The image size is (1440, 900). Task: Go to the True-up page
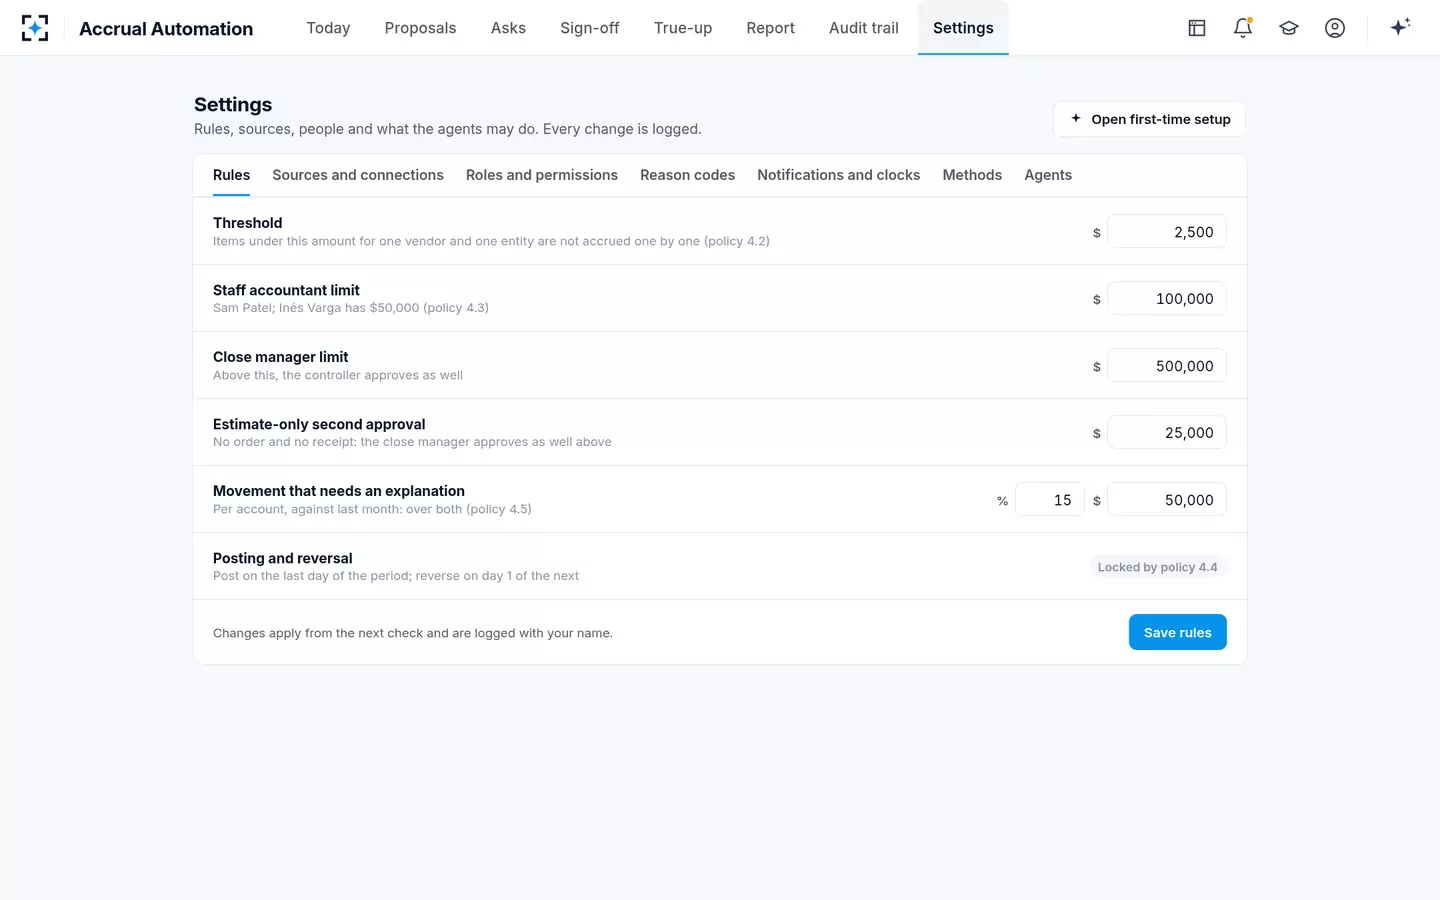click(x=683, y=28)
